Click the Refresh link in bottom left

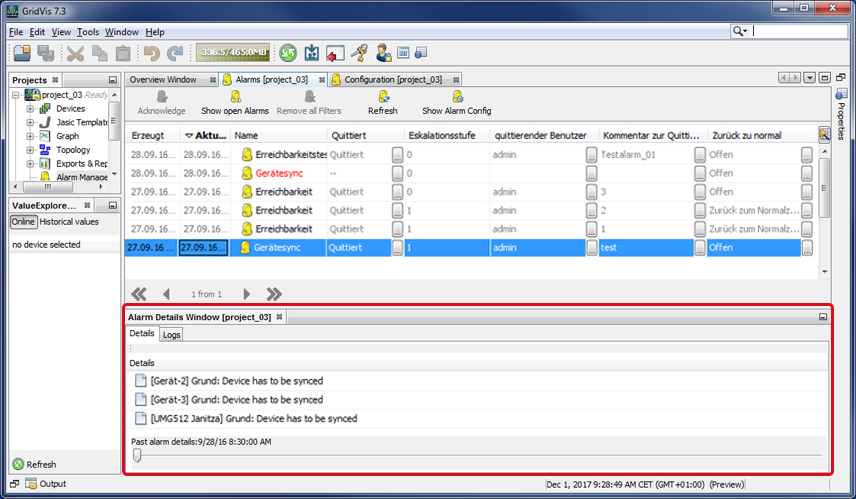40,464
